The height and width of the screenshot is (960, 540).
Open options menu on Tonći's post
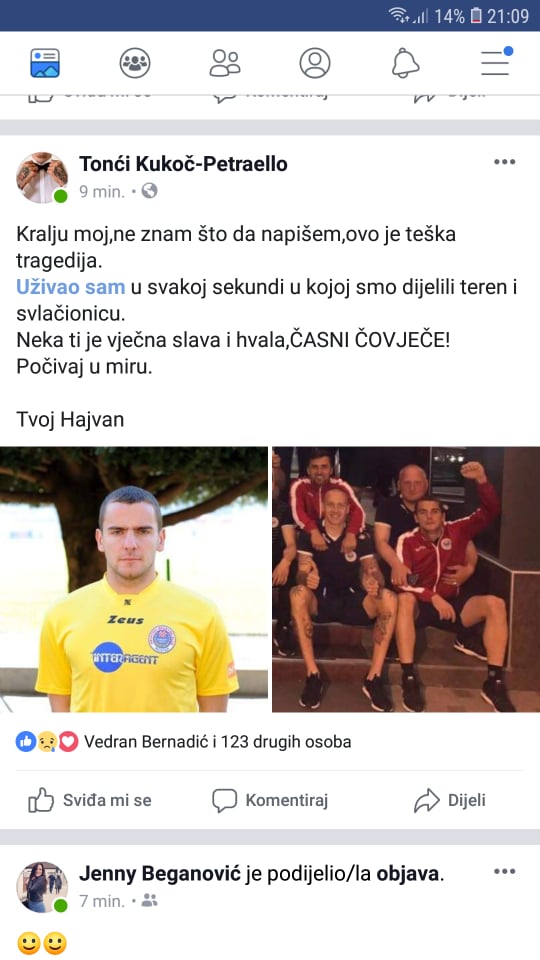504,162
